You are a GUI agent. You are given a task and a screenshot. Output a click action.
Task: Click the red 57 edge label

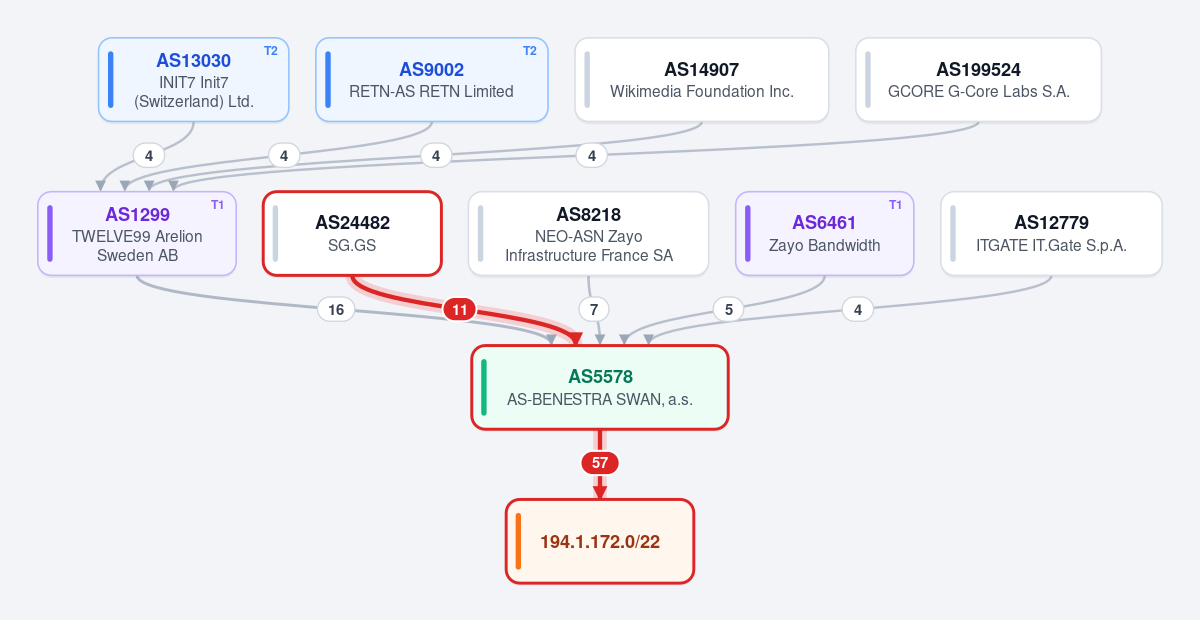pyautogui.click(x=600, y=463)
